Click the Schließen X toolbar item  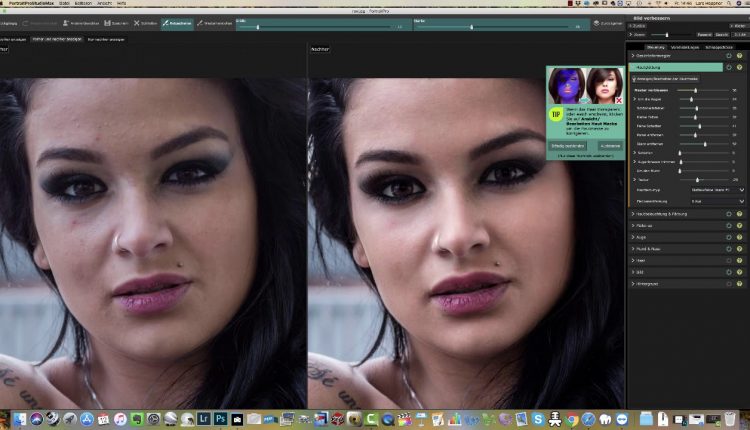(x=145, y=23)
